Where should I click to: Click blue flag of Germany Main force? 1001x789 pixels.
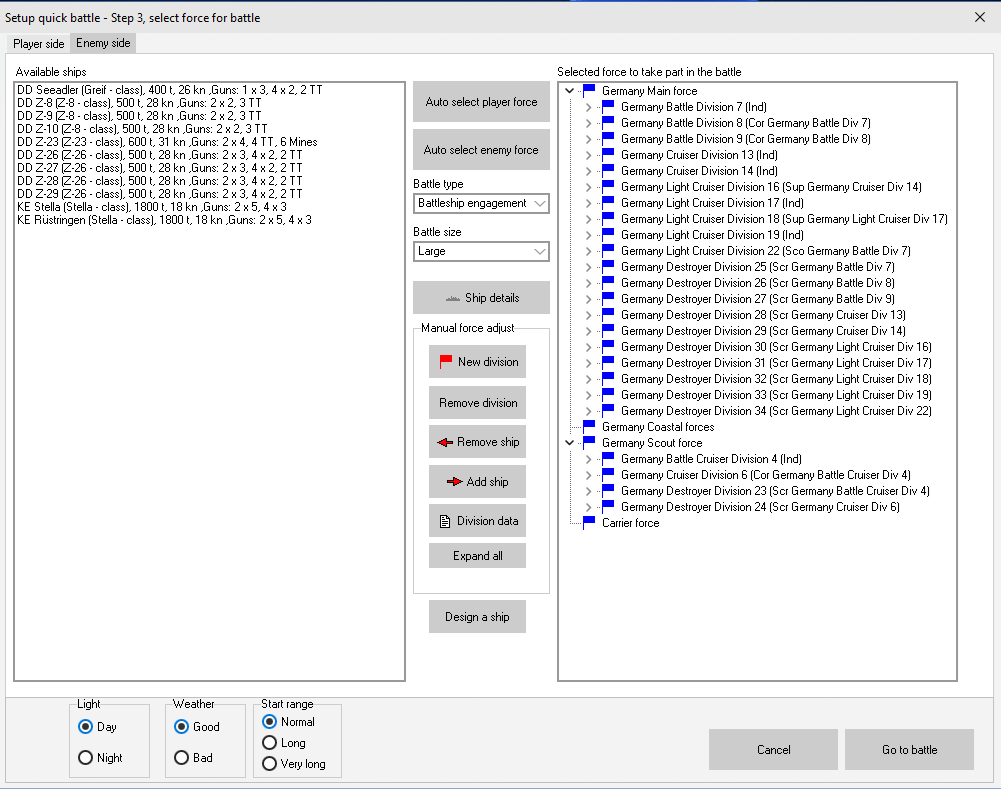589,90
